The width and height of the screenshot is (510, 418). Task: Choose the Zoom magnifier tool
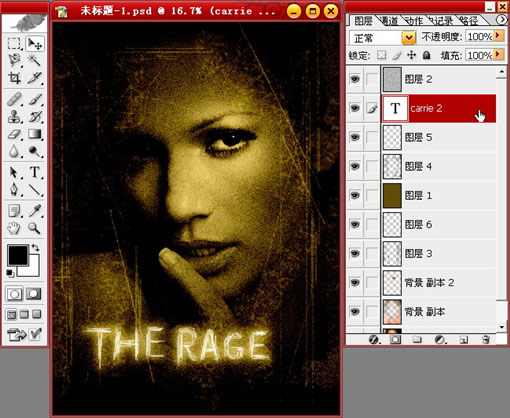click(x=35, y=228)
